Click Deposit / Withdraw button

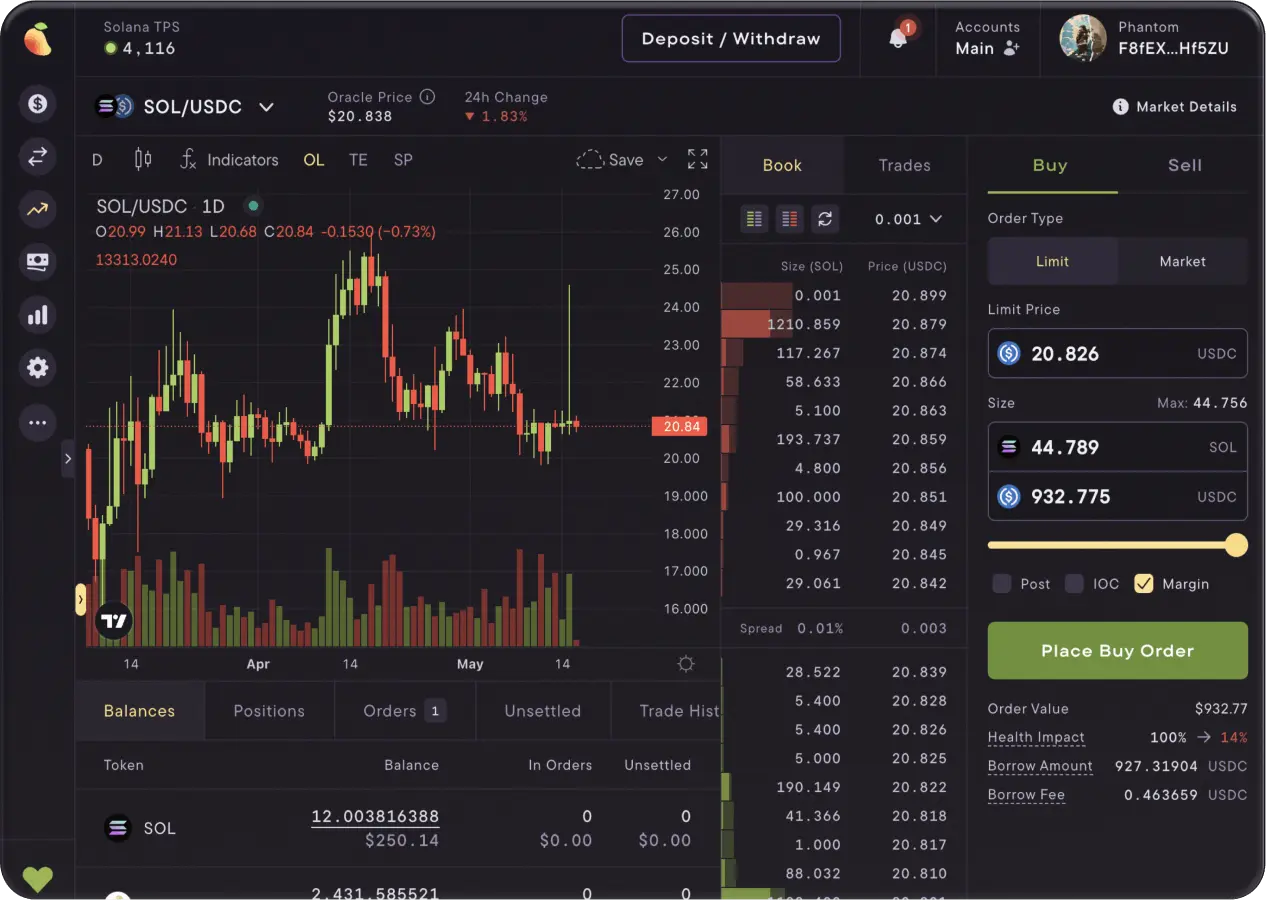click(x=731, y=39)
